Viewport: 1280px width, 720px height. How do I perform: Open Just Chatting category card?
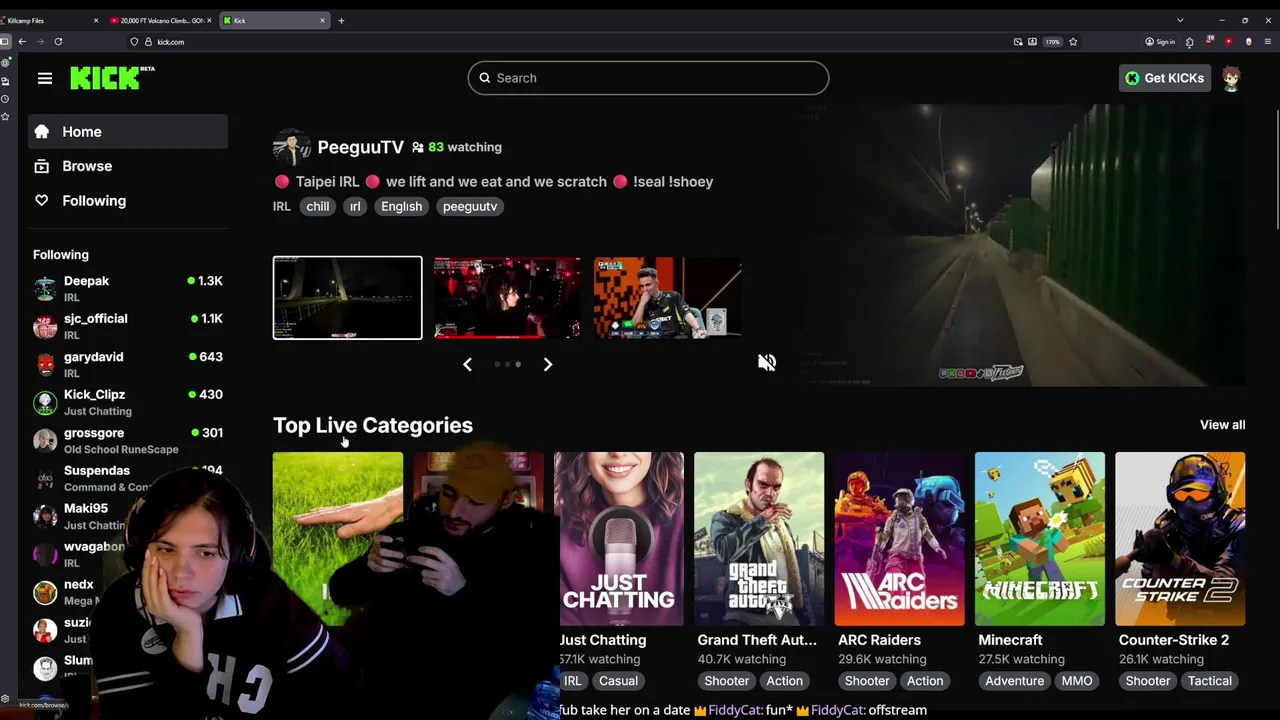(x=619, y=539)
